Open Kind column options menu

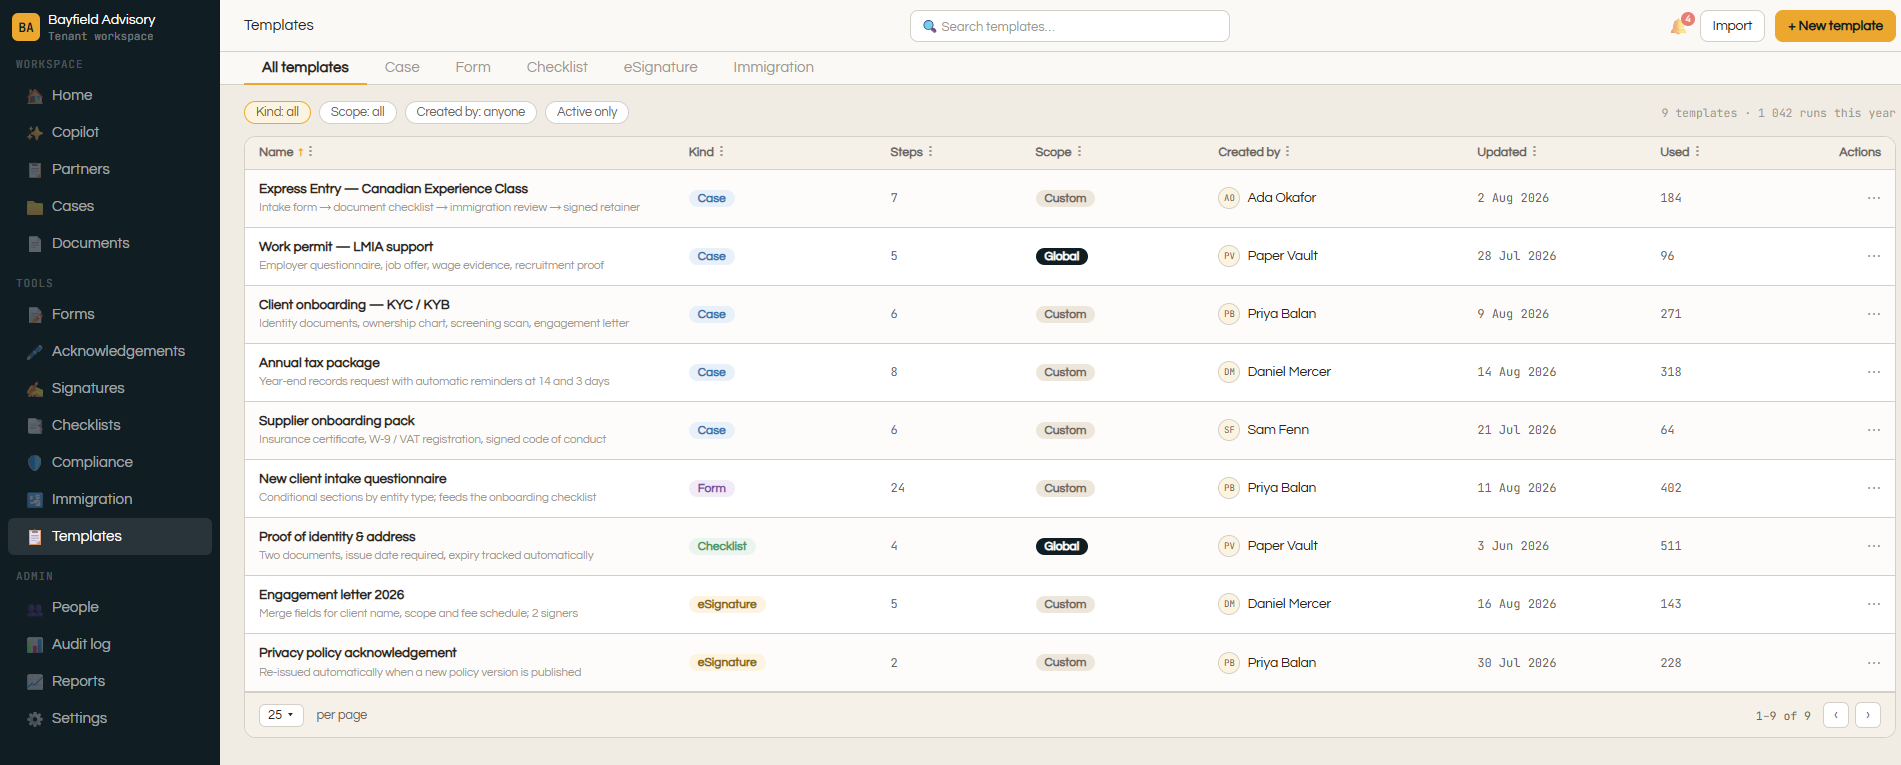722,152
